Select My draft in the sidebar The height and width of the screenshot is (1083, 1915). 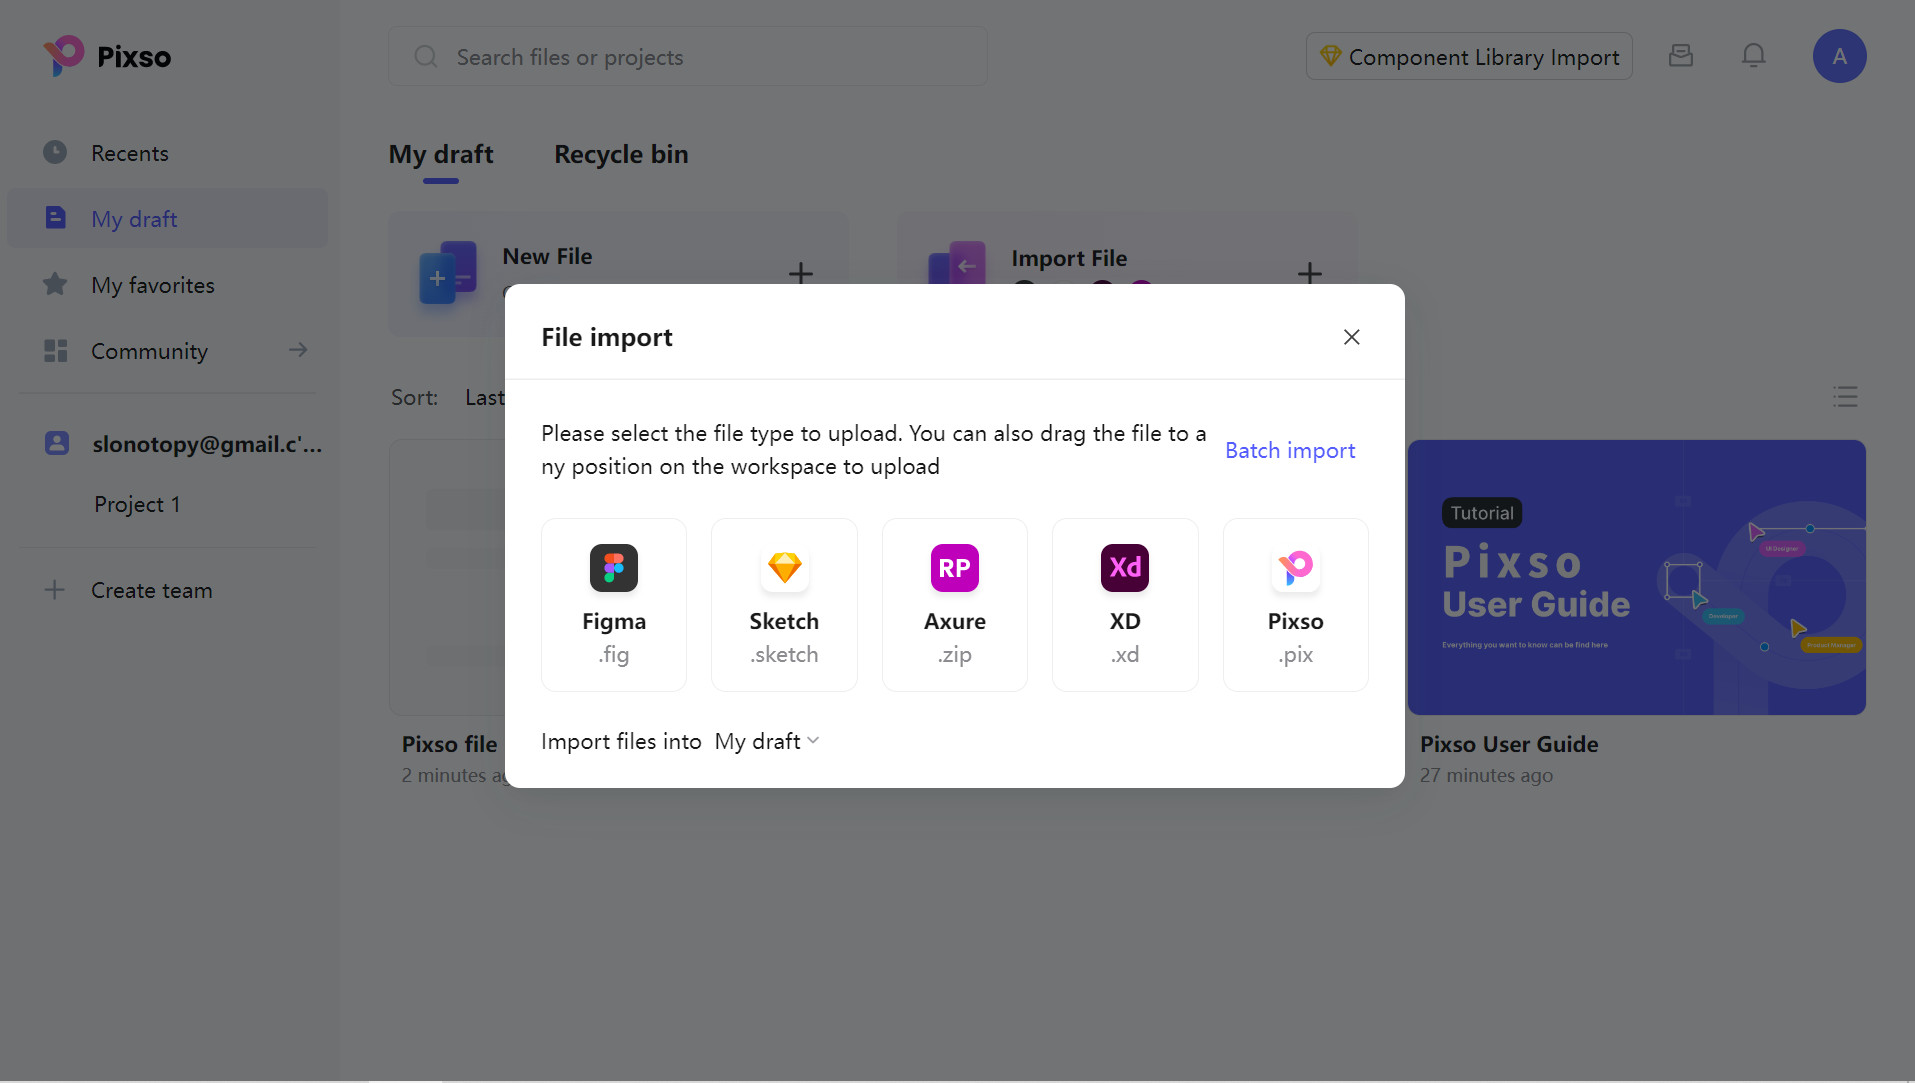point(167,219)
